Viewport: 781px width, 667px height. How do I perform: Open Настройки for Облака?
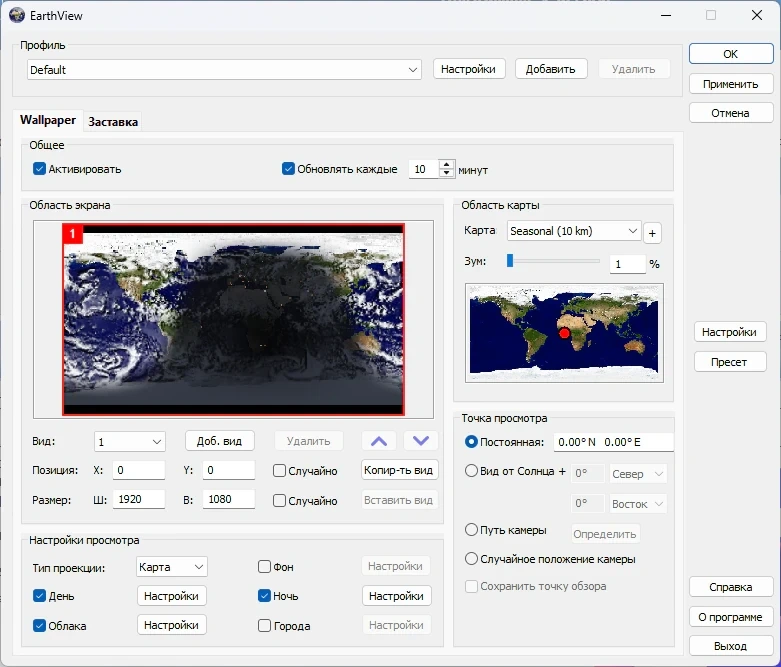[171, 625]
